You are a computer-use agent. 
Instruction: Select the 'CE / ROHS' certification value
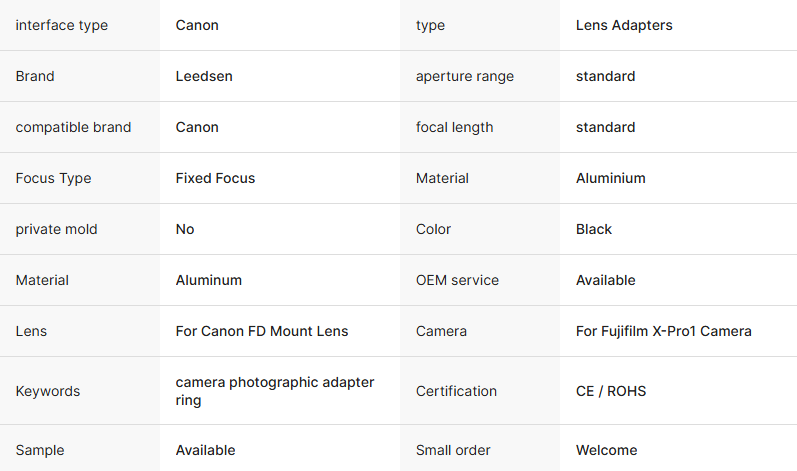[x=611, y=391]
